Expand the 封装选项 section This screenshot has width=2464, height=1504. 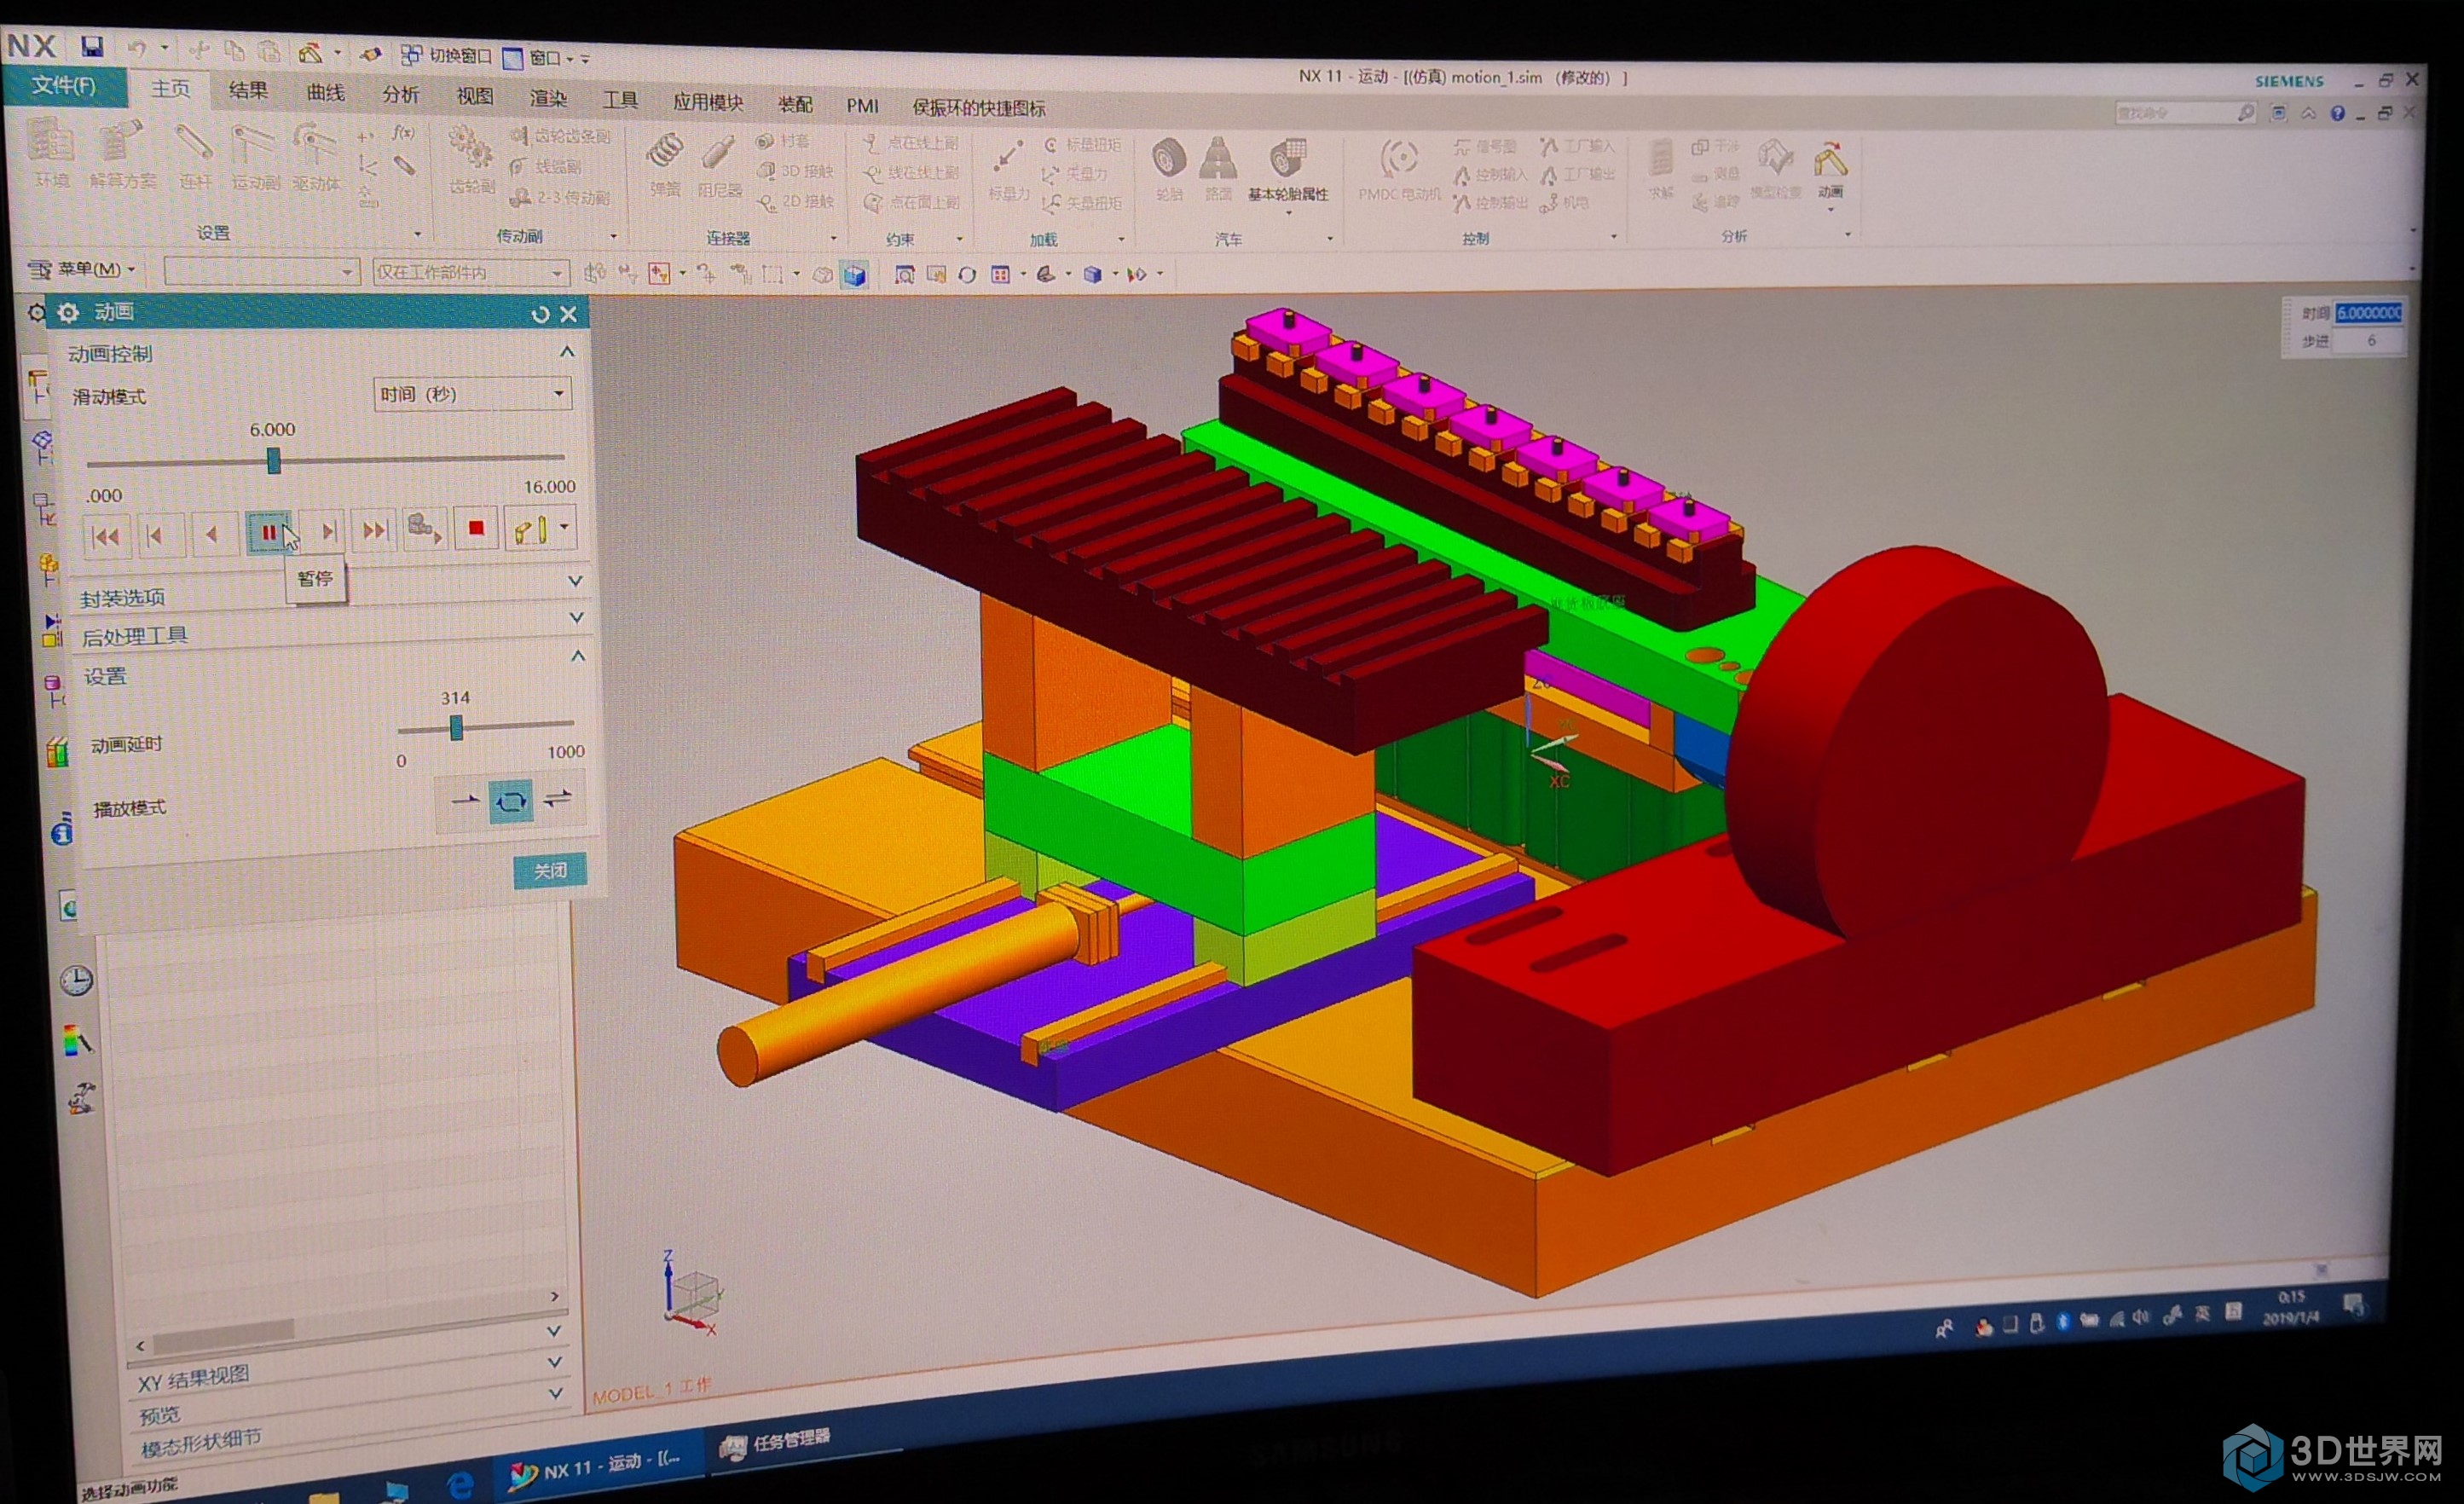coord(575,580)
